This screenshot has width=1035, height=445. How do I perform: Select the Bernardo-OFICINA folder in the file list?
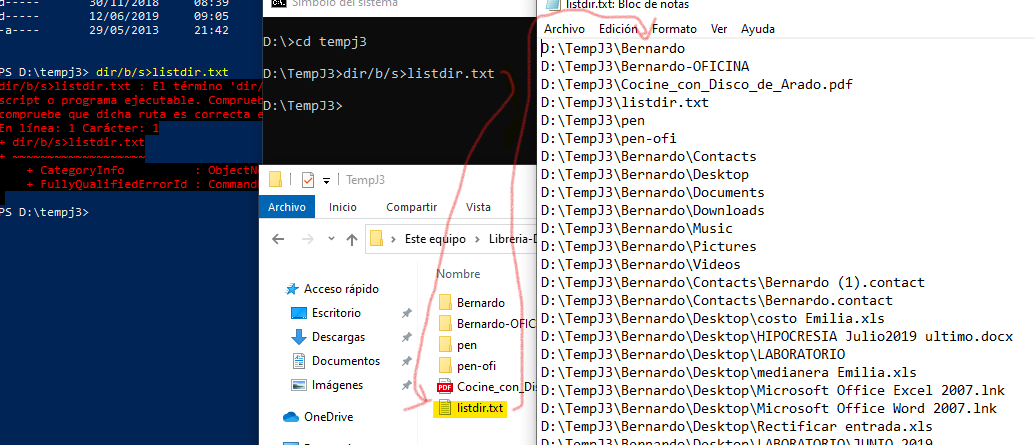point(486,324)
